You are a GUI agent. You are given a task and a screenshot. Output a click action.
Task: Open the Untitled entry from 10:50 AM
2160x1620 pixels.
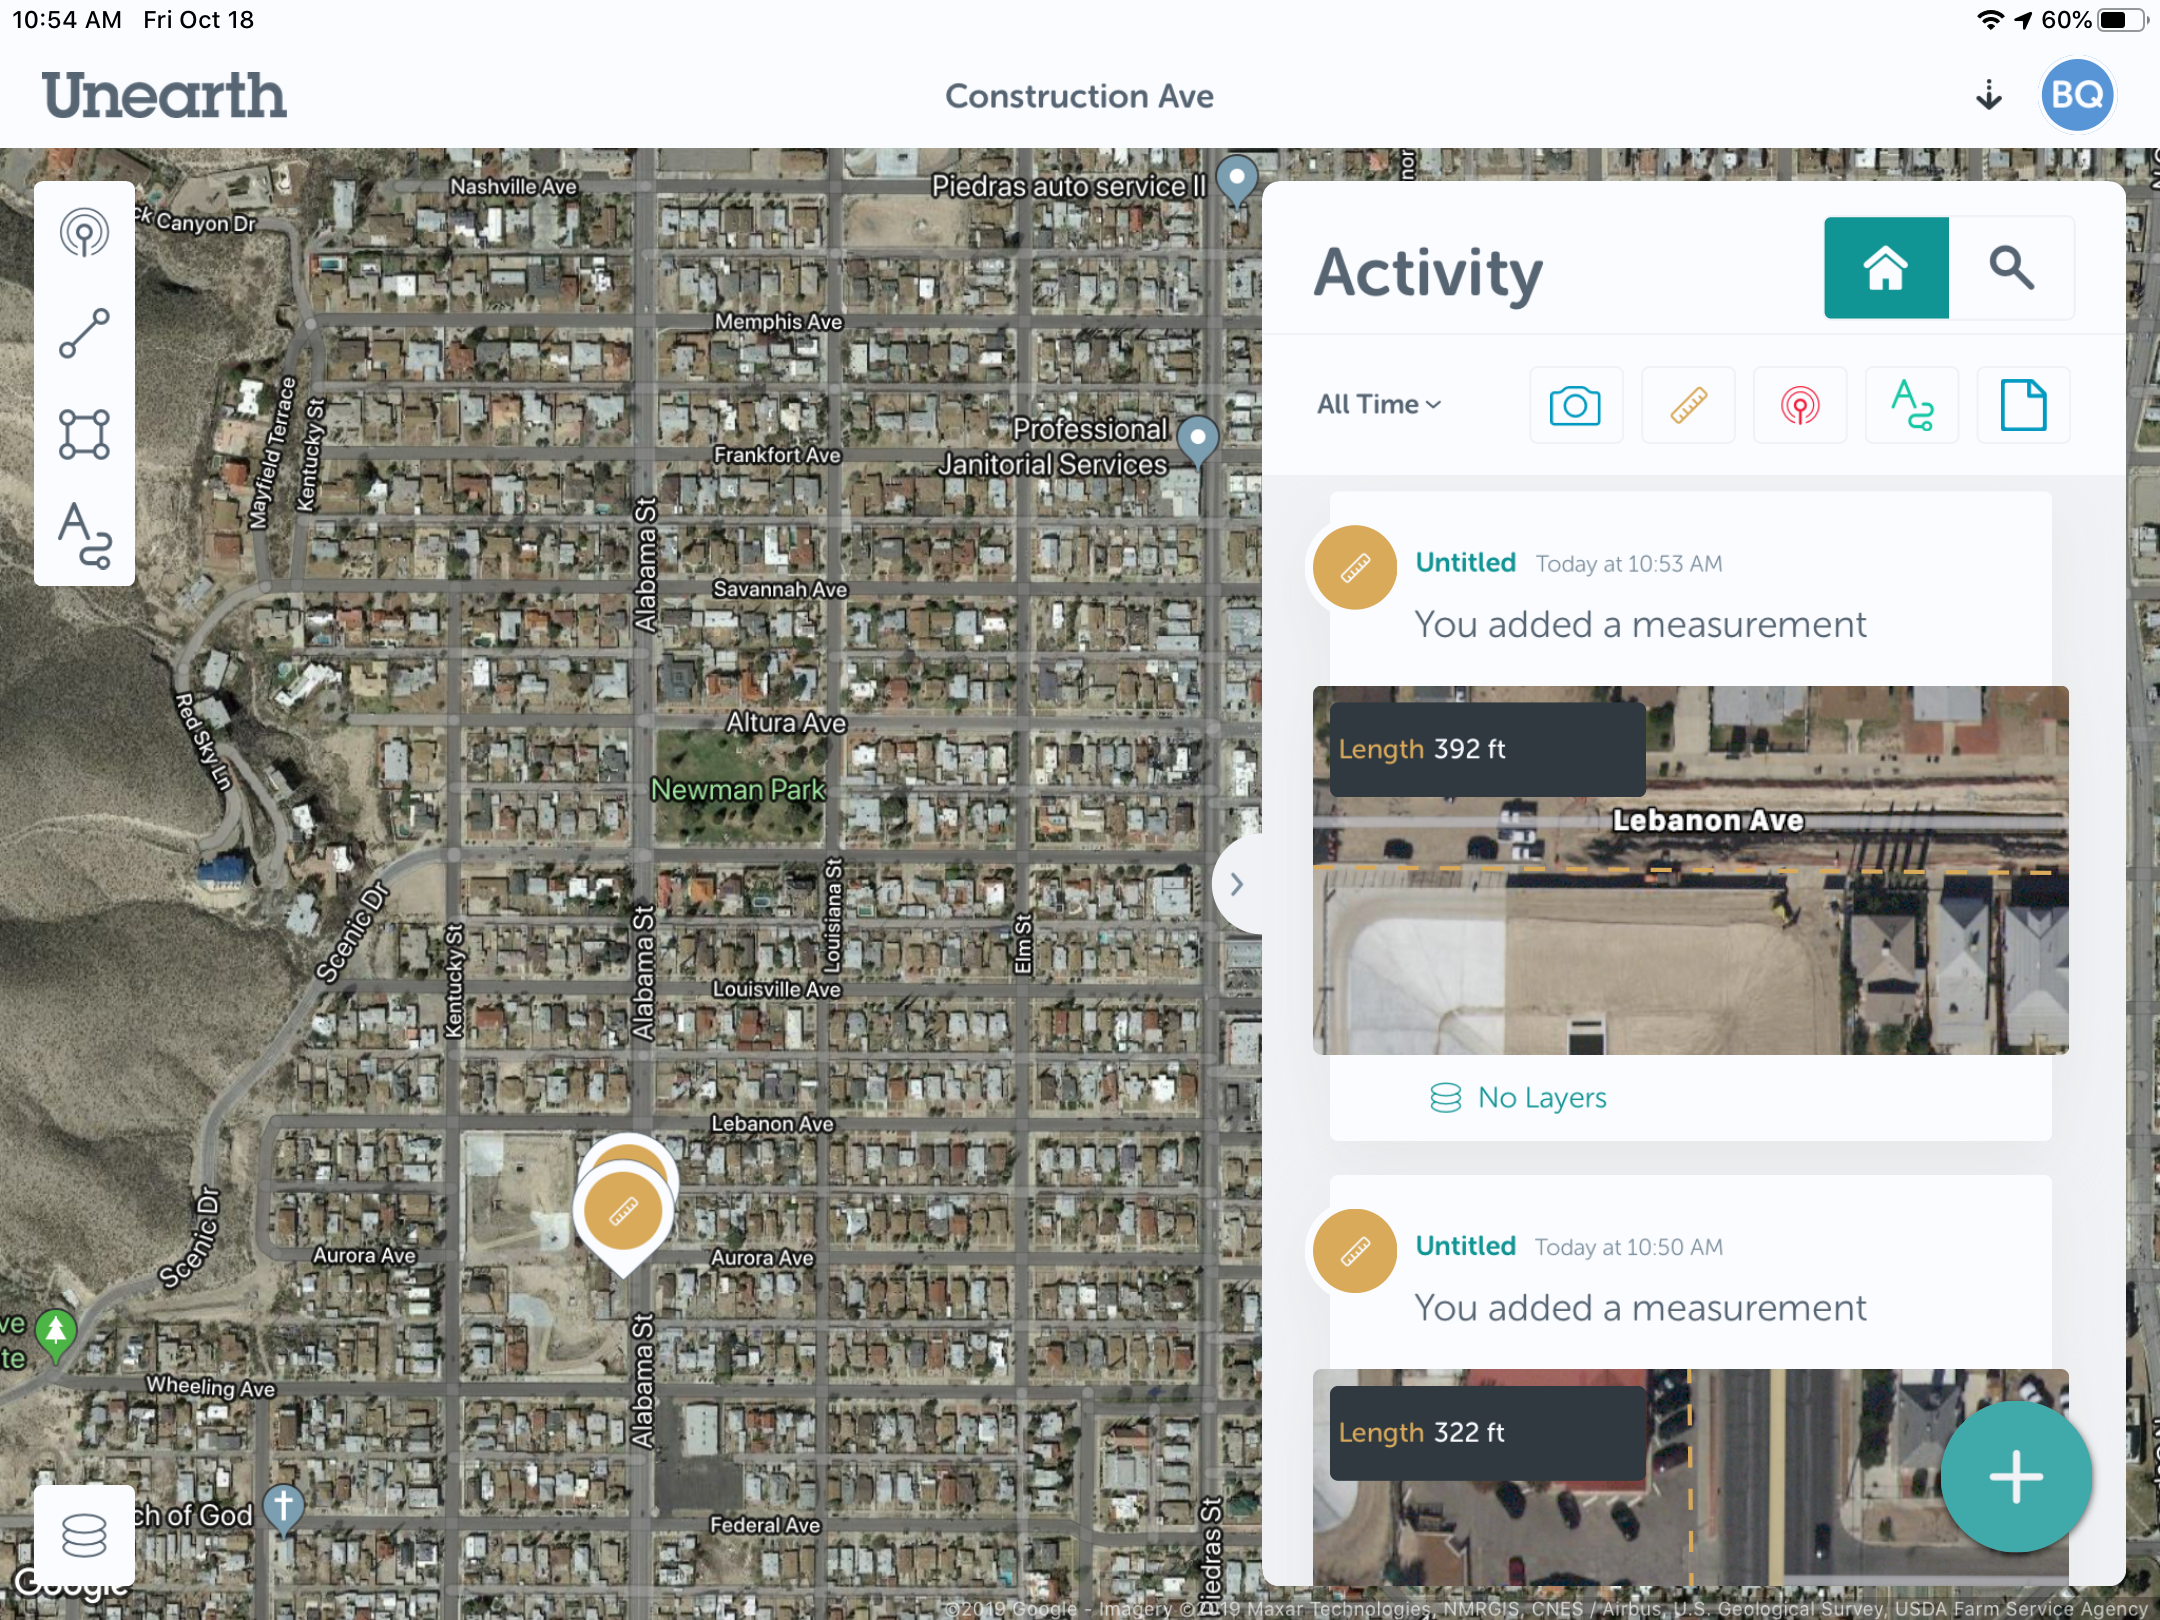(1465, 1246)
